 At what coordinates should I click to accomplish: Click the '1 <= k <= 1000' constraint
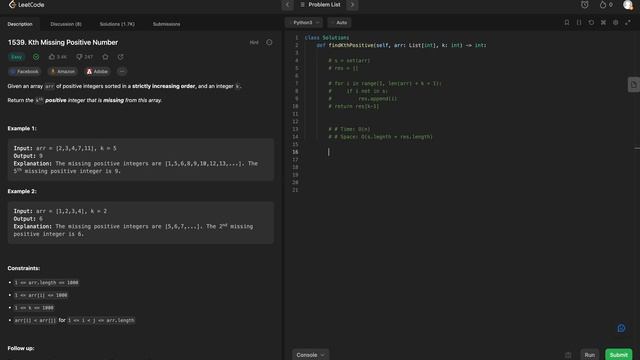pyautogui.click(x=34, y=308)
